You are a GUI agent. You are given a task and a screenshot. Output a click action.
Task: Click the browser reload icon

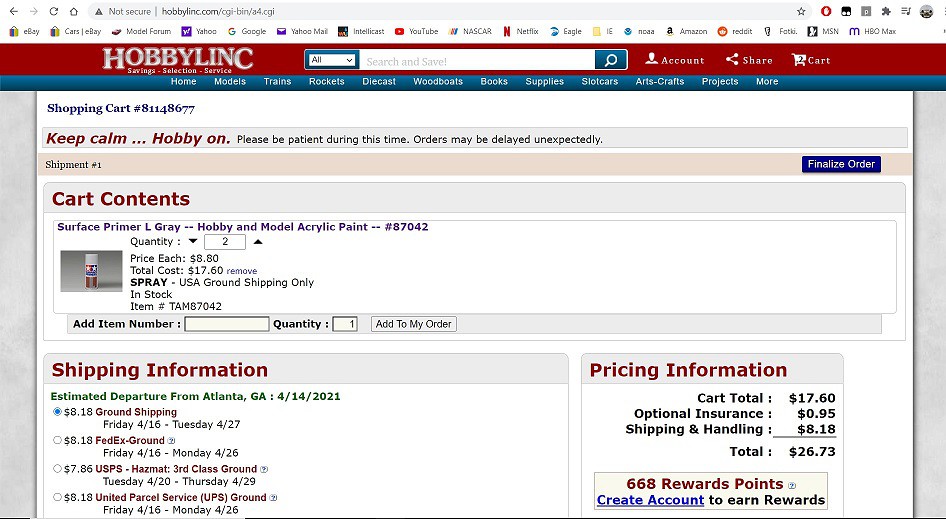(74, 11)
